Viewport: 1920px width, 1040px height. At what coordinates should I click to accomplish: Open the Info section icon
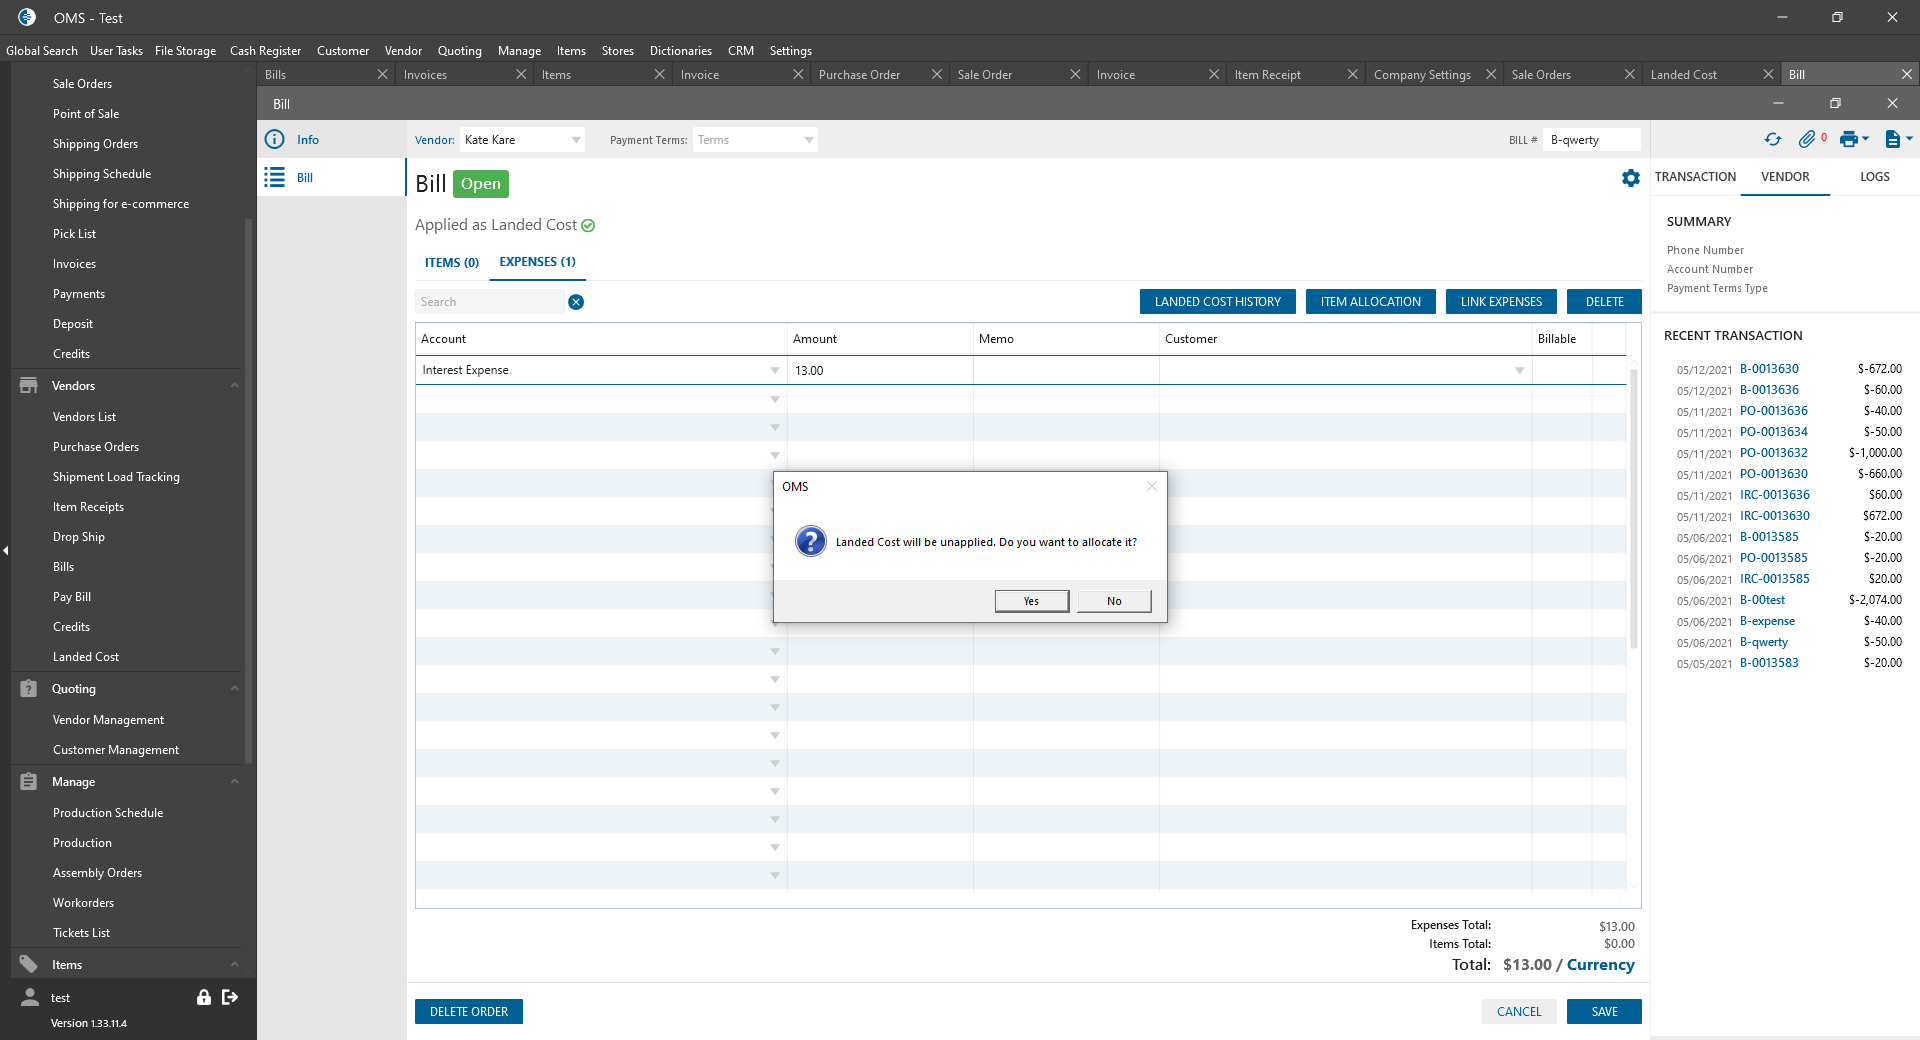[x=275, y=140]
